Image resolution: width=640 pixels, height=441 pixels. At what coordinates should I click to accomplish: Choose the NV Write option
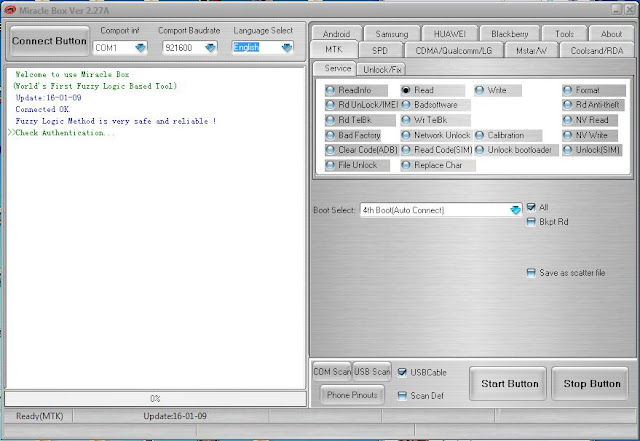[589, 135]
